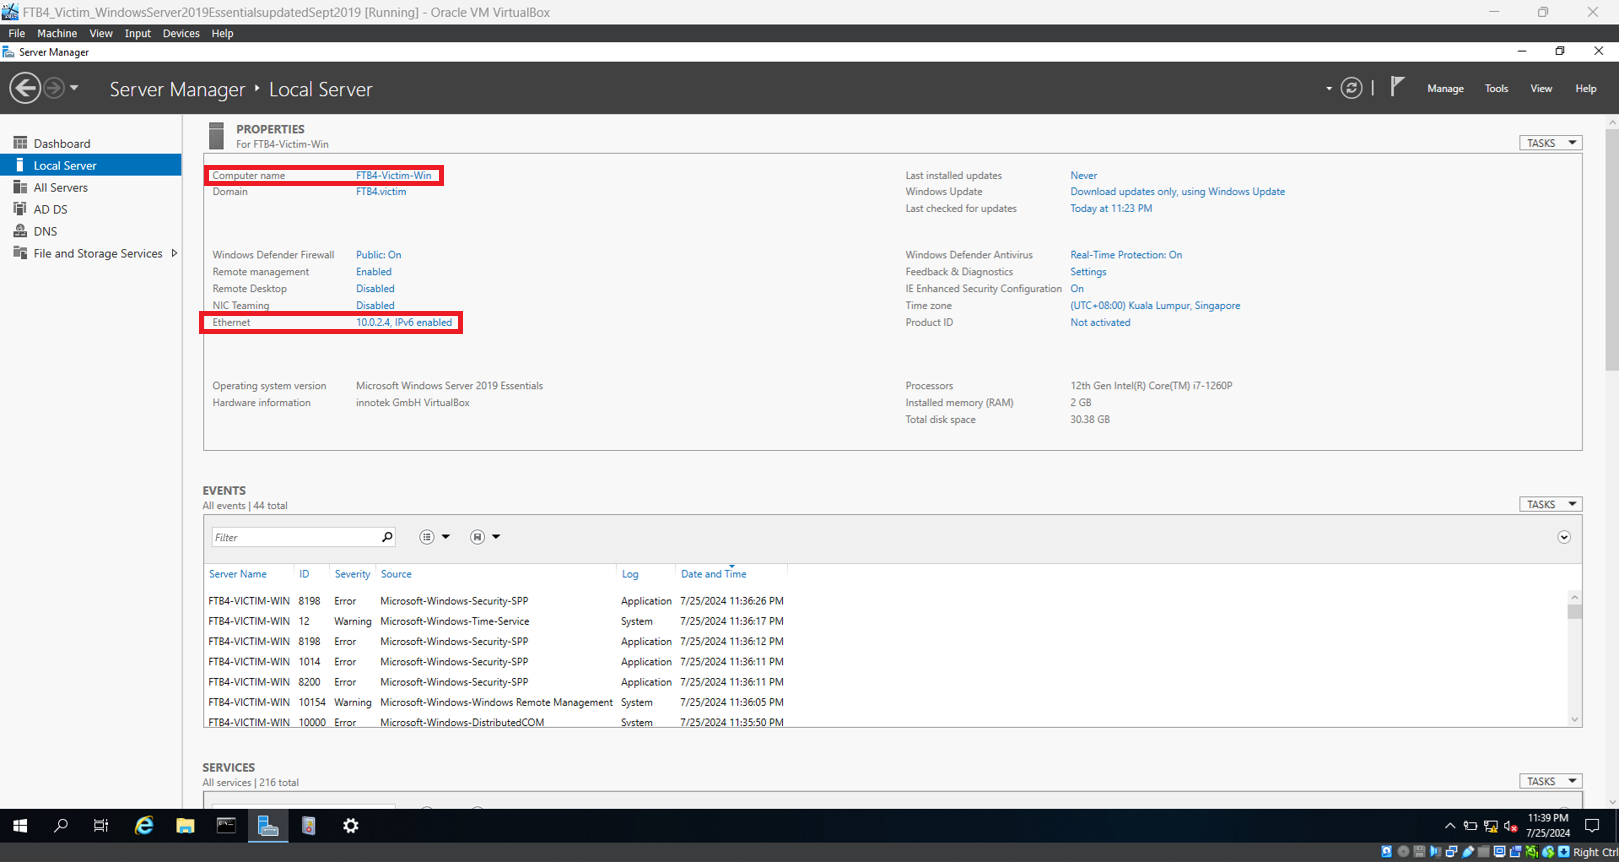This screenshot has width=1619, height=862.
Task: Select Dashboard in the left navigation pane
Action: pyautogui.click(x=62, y=143)
